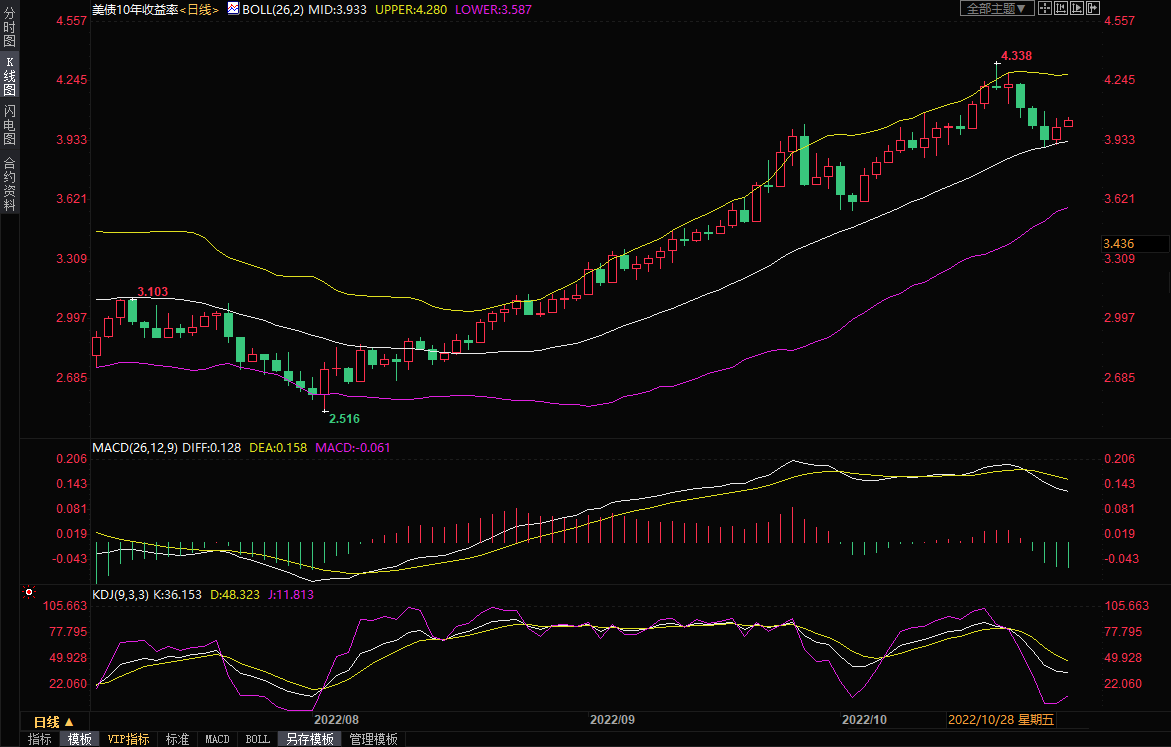Screen dimensions: 1171x747
Task: Open the 全部主题 theme dropdown
Action: [996, 8]
